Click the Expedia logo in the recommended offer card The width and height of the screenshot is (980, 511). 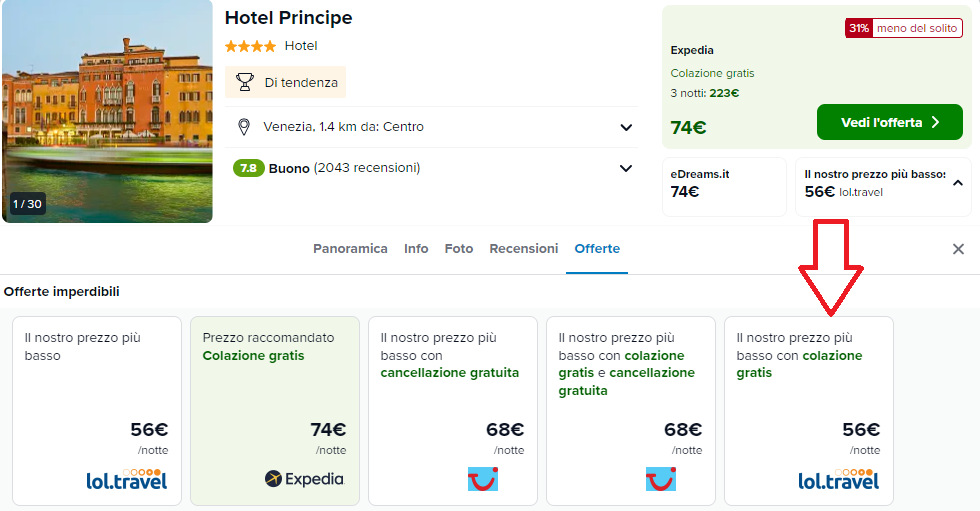click(x=304, y=479)
